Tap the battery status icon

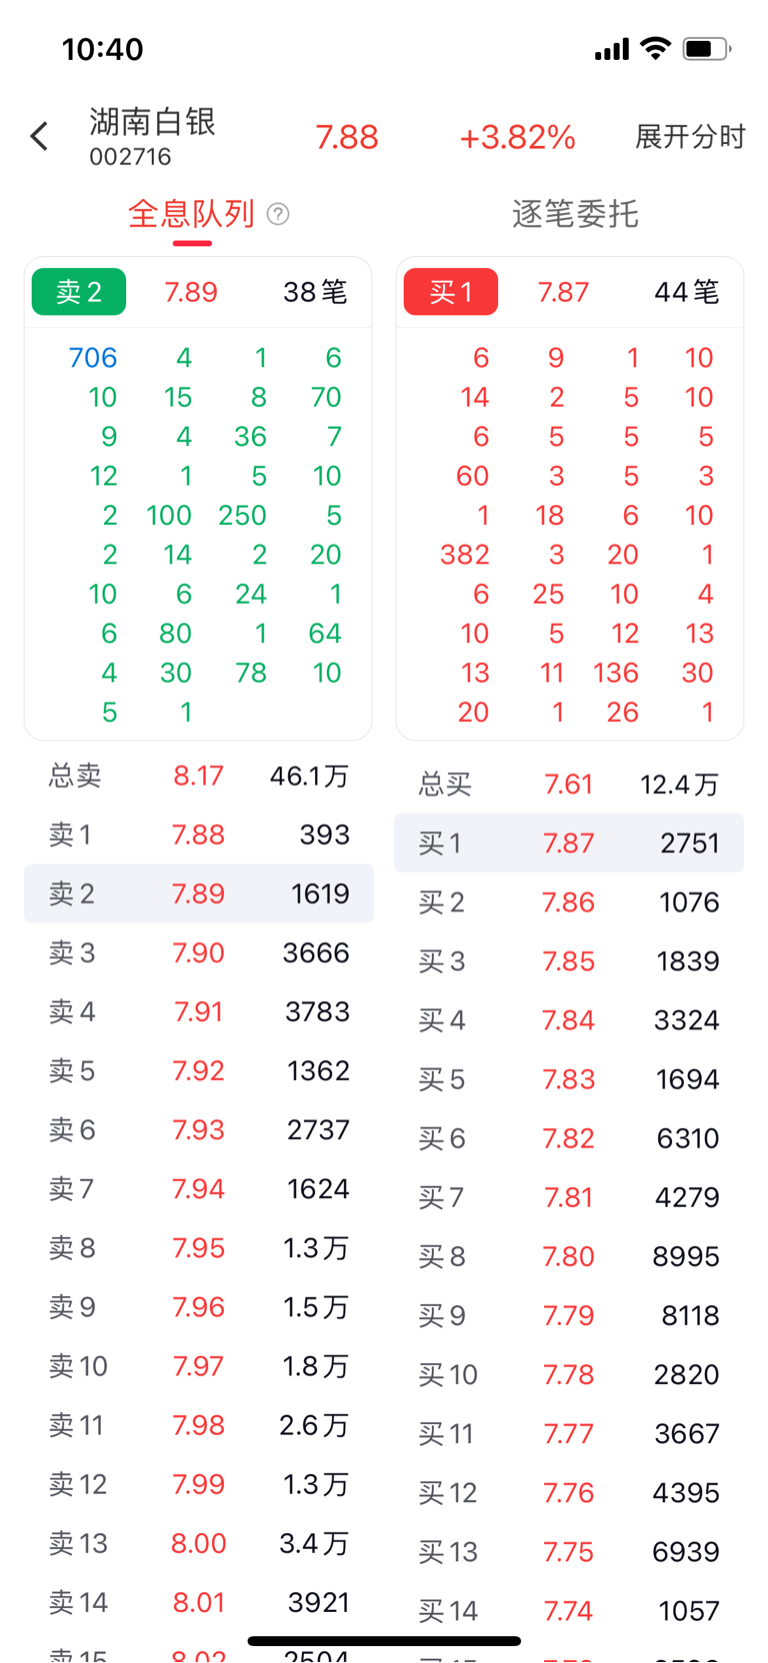[x=705, y=49]
